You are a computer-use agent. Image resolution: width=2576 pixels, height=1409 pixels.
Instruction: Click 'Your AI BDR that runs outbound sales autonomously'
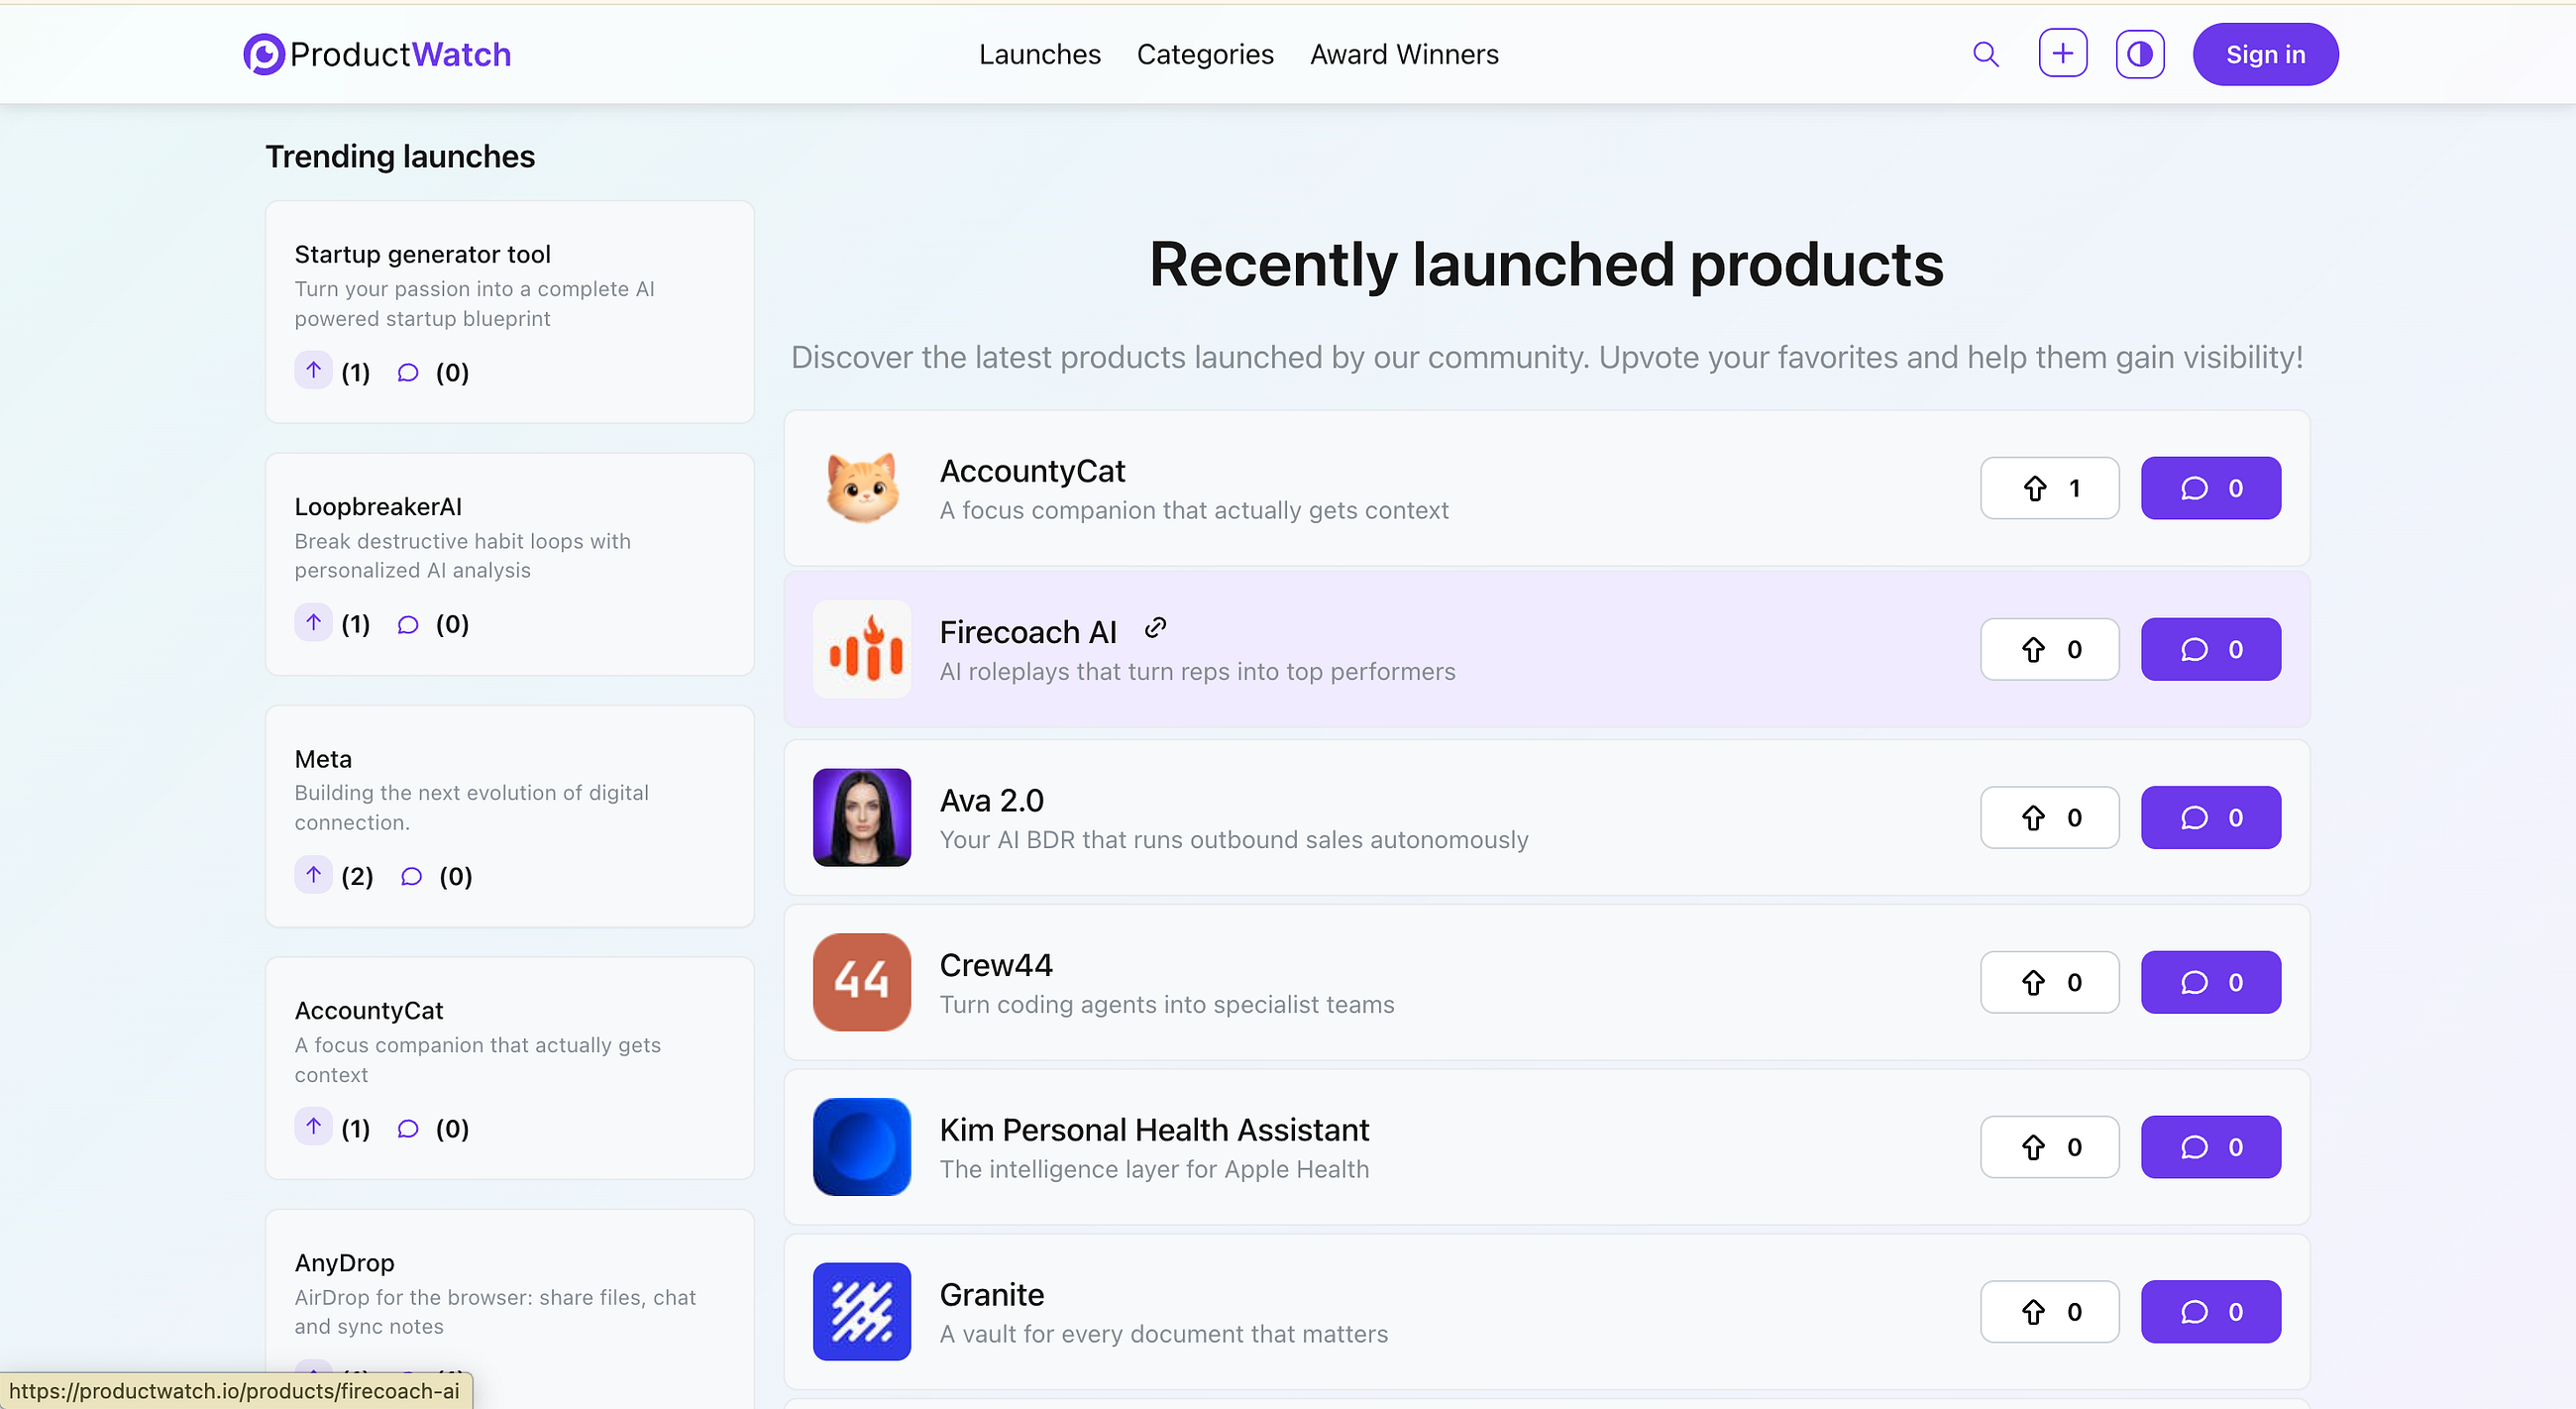coord(1234,840)
